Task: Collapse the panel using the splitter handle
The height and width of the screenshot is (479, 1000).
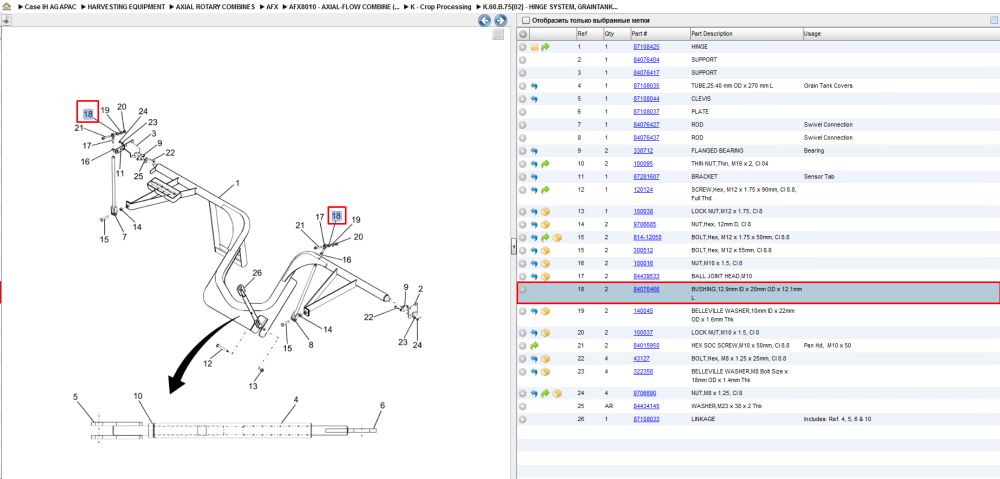Action: tap(513, 247)
